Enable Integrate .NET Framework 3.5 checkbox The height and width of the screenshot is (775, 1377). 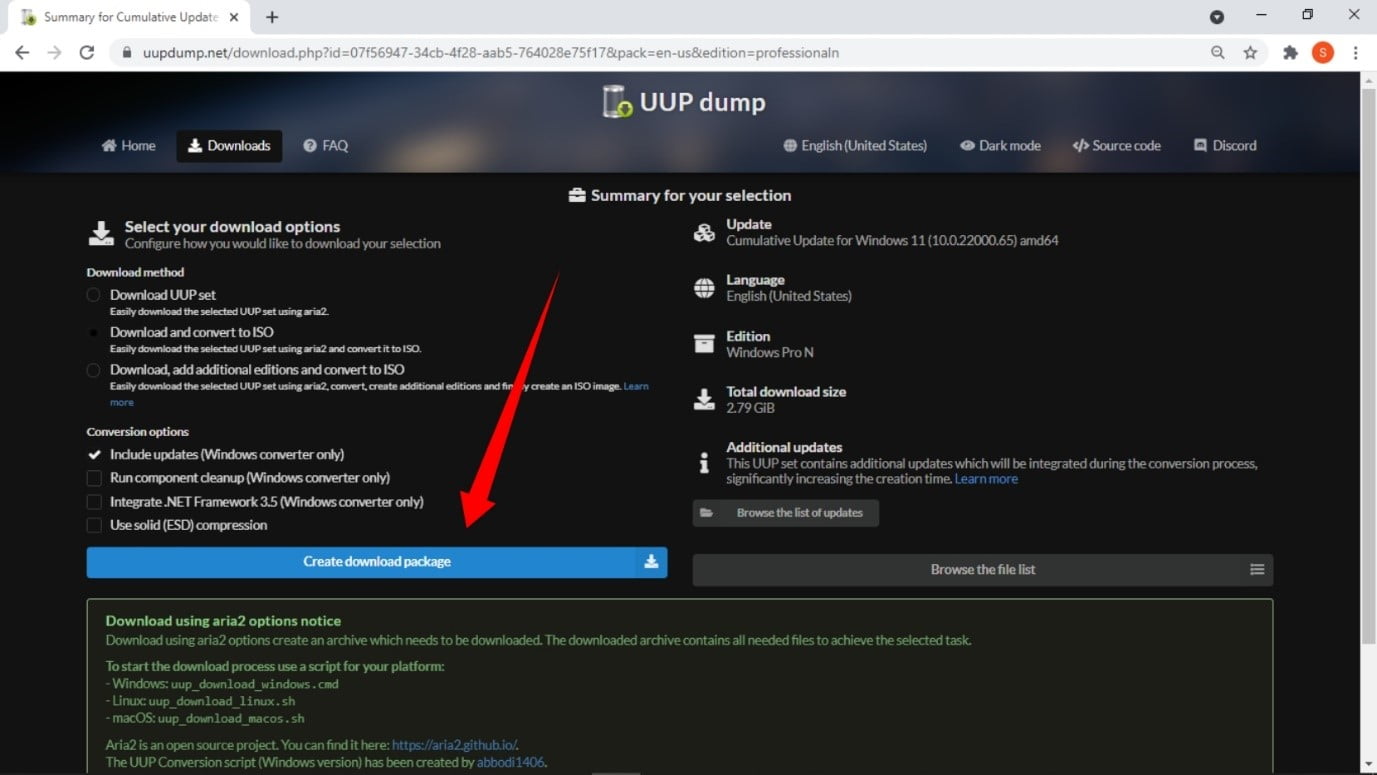coord(94,502)
